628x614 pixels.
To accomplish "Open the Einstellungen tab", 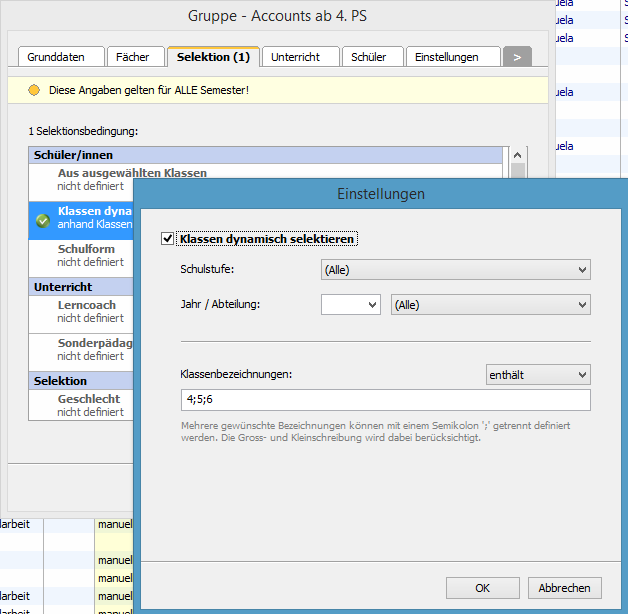I will coord(452,58).
